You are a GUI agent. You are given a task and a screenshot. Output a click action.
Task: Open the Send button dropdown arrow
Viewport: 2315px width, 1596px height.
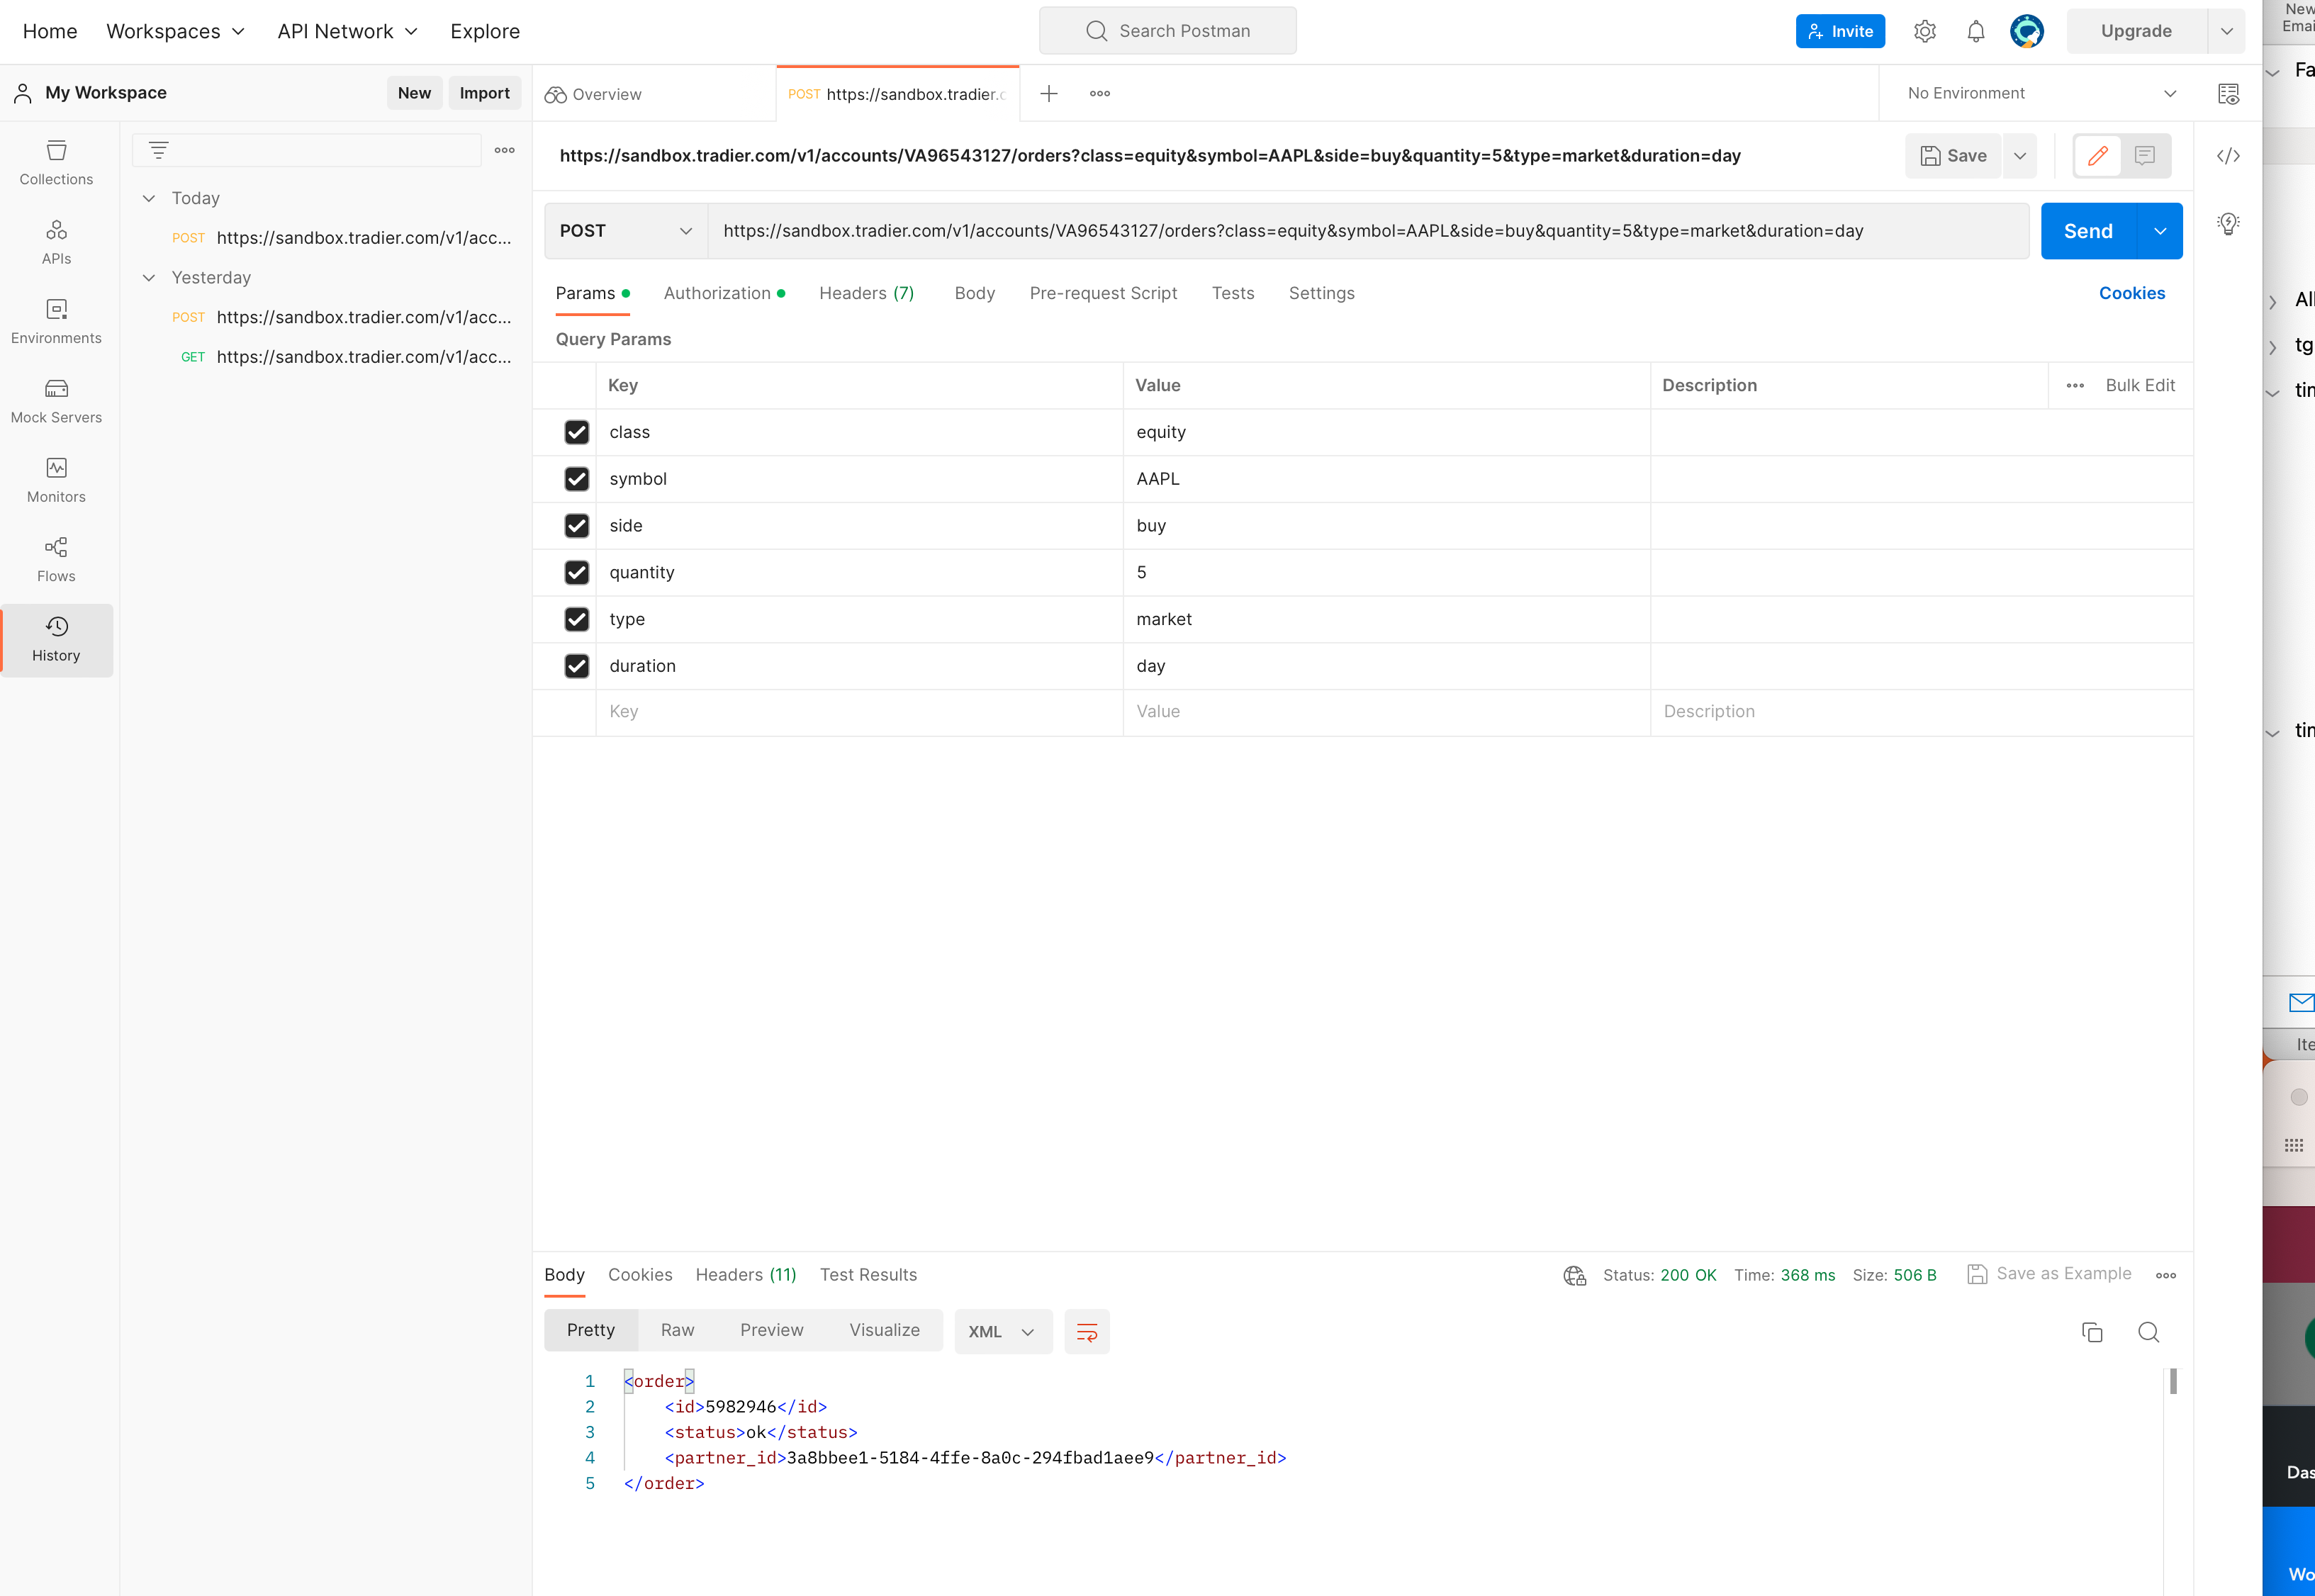pos(2160,231)
